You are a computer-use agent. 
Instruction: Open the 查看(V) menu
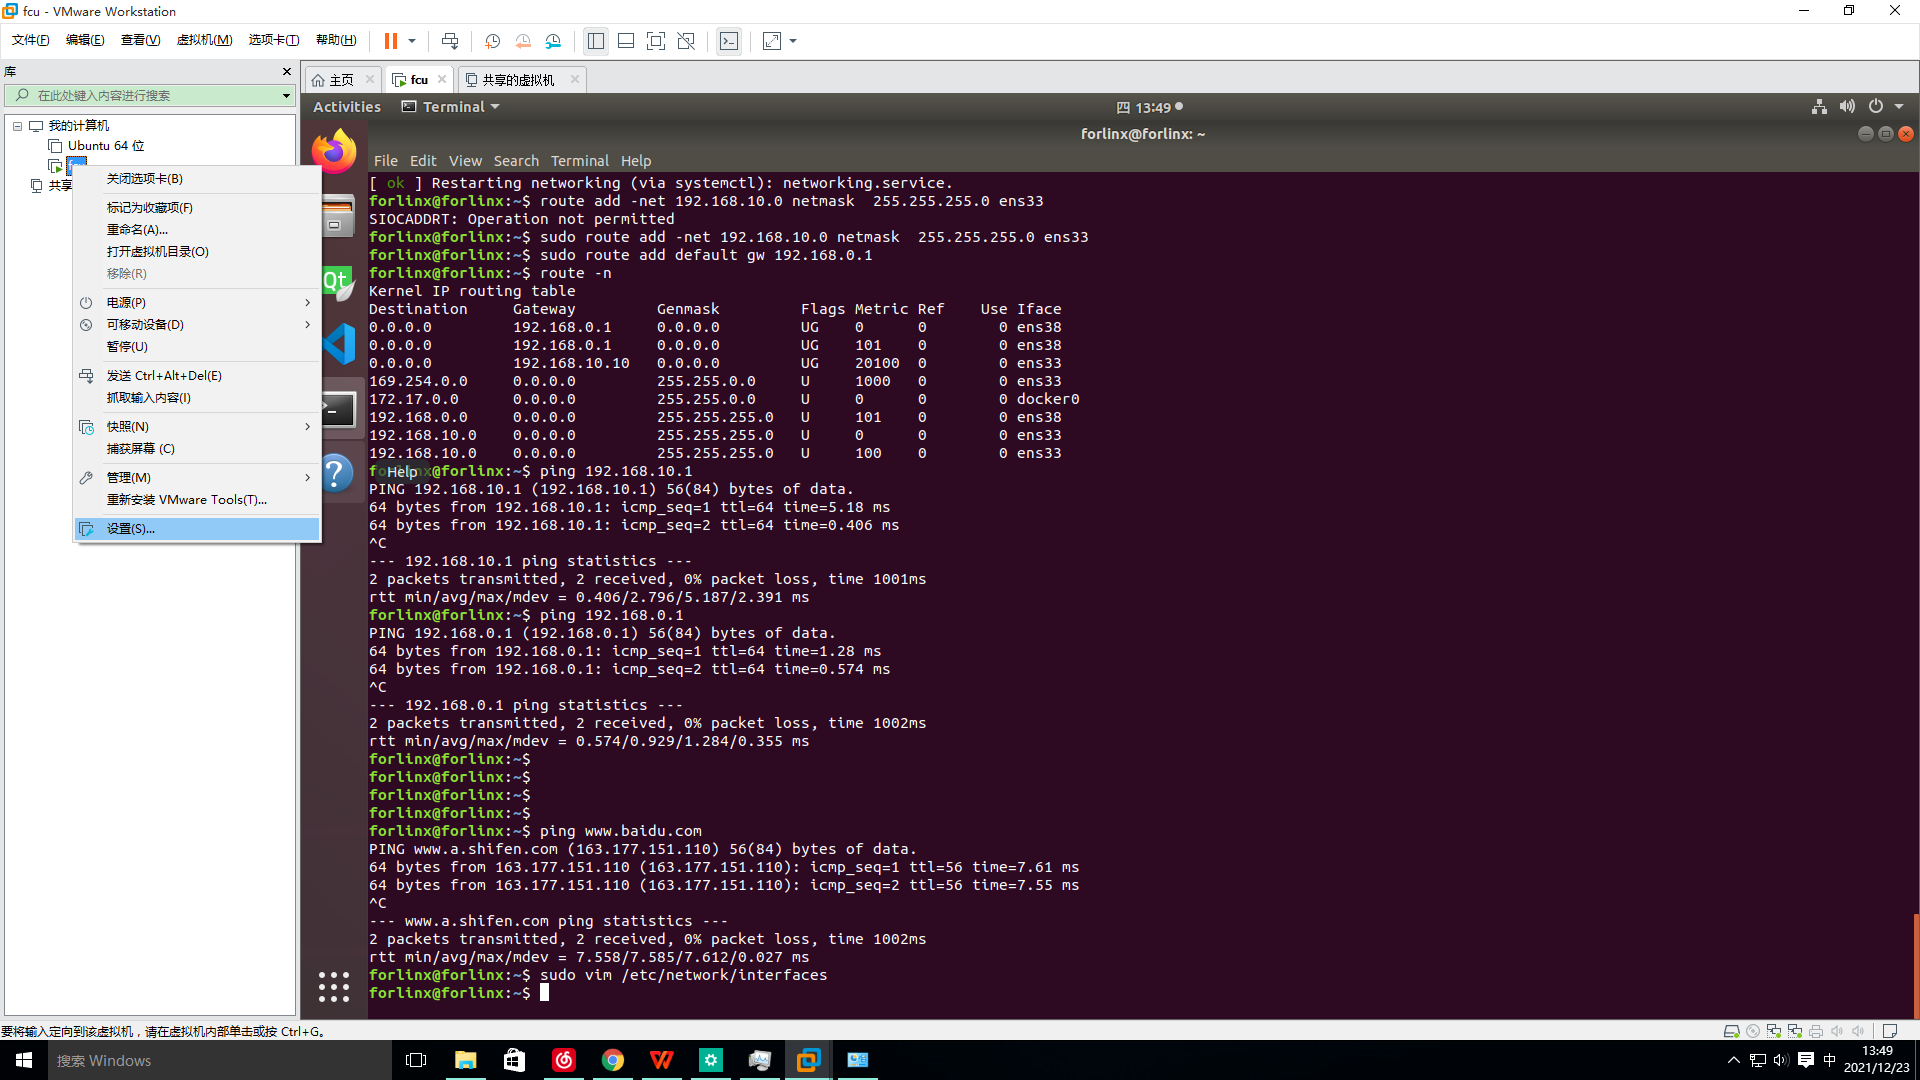click(x=140, y=40)
